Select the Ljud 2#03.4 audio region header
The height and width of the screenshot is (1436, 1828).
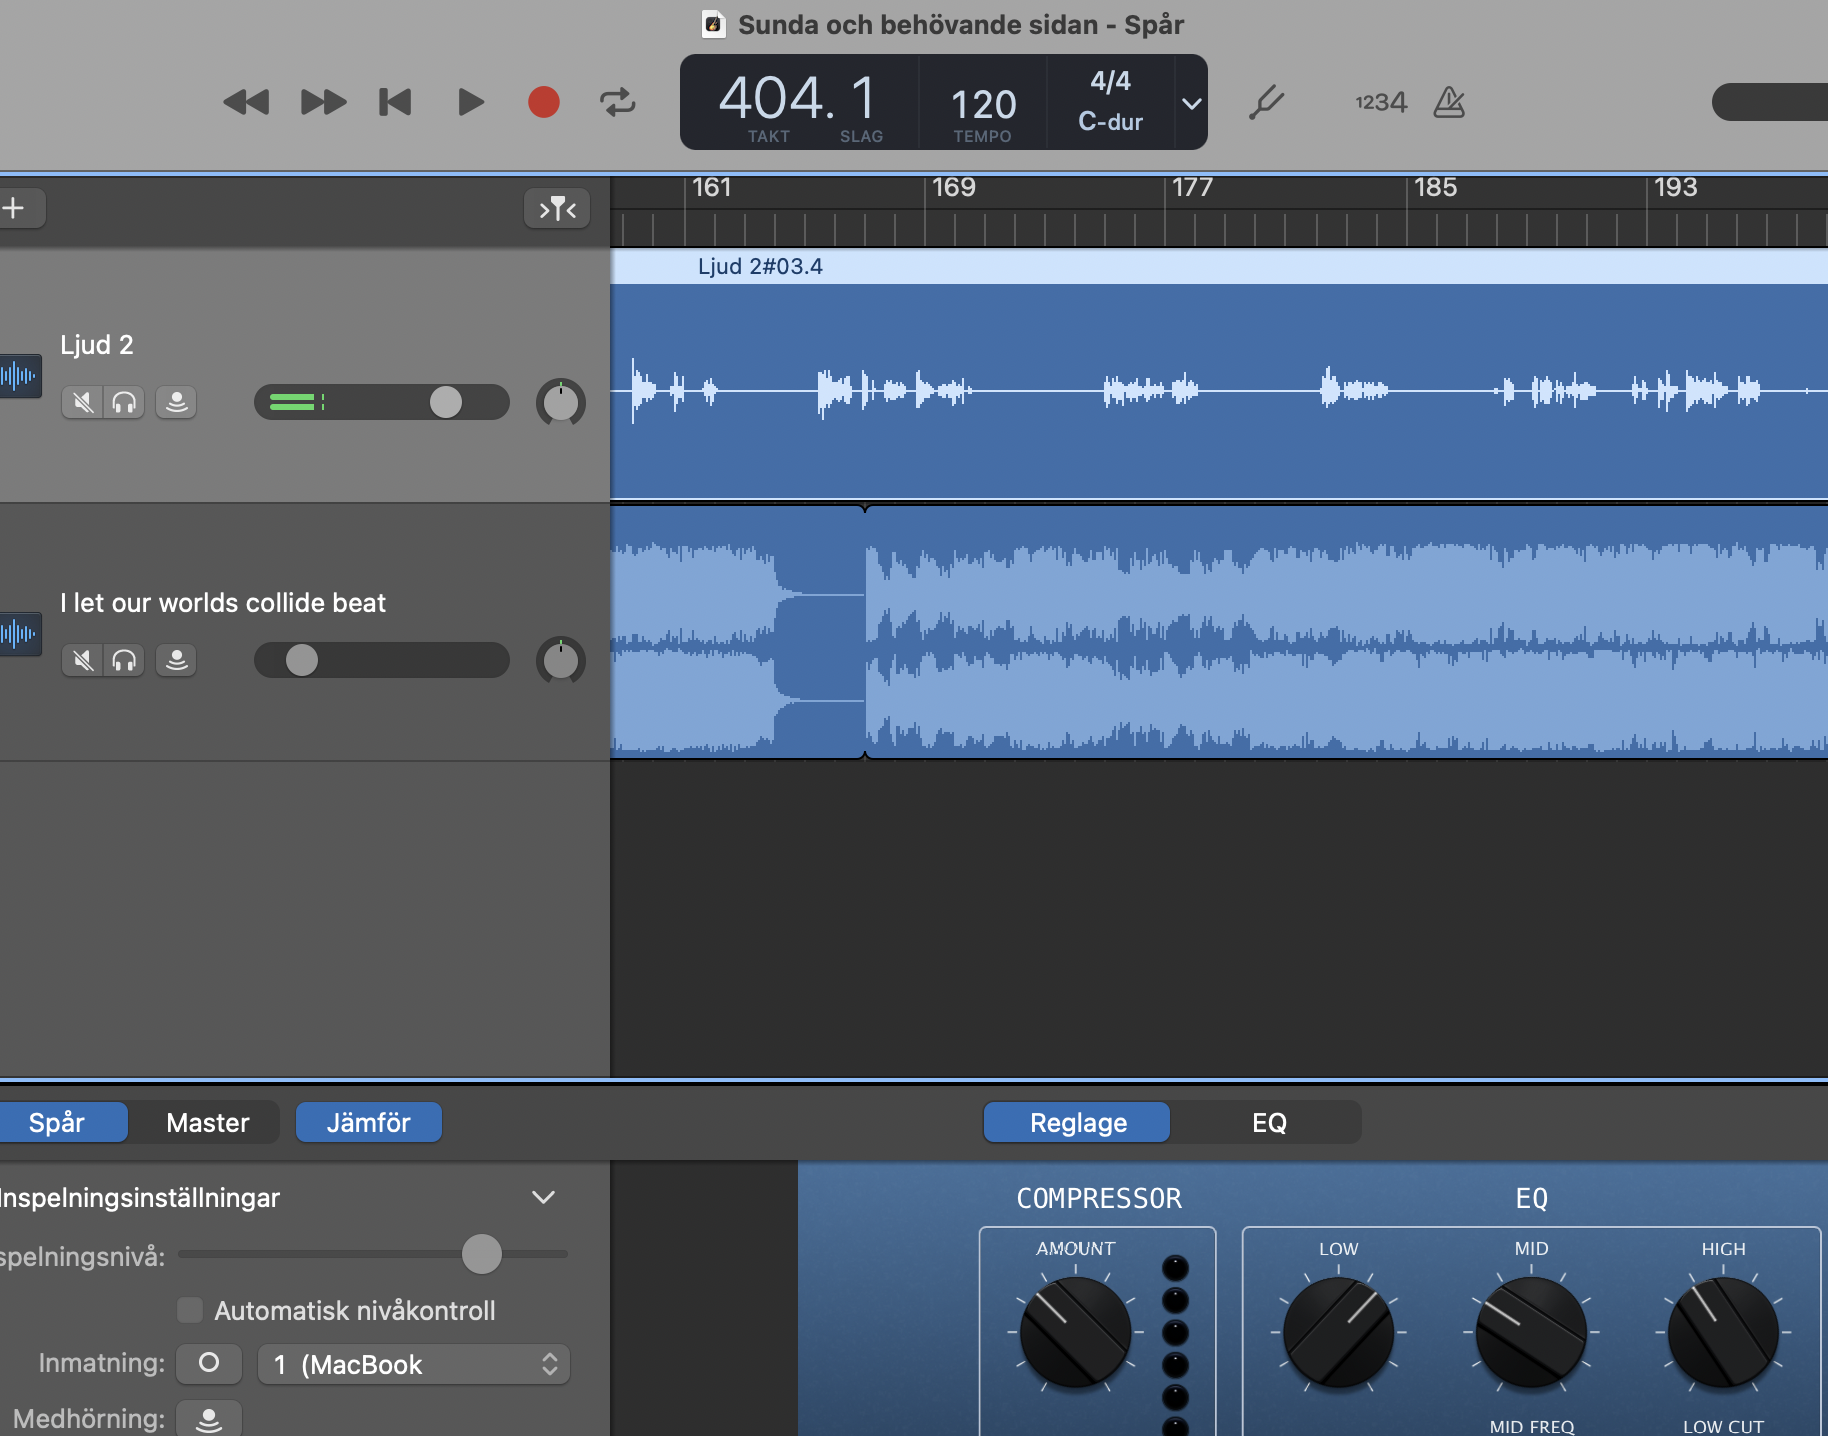[760, 266]
